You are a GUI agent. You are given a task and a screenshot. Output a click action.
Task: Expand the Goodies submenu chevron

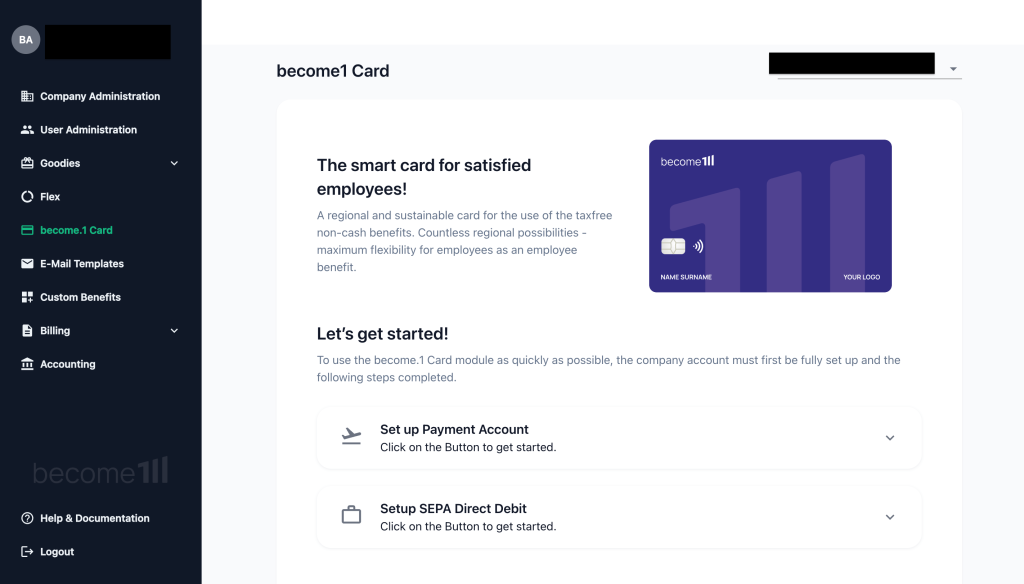pos(174,163)
